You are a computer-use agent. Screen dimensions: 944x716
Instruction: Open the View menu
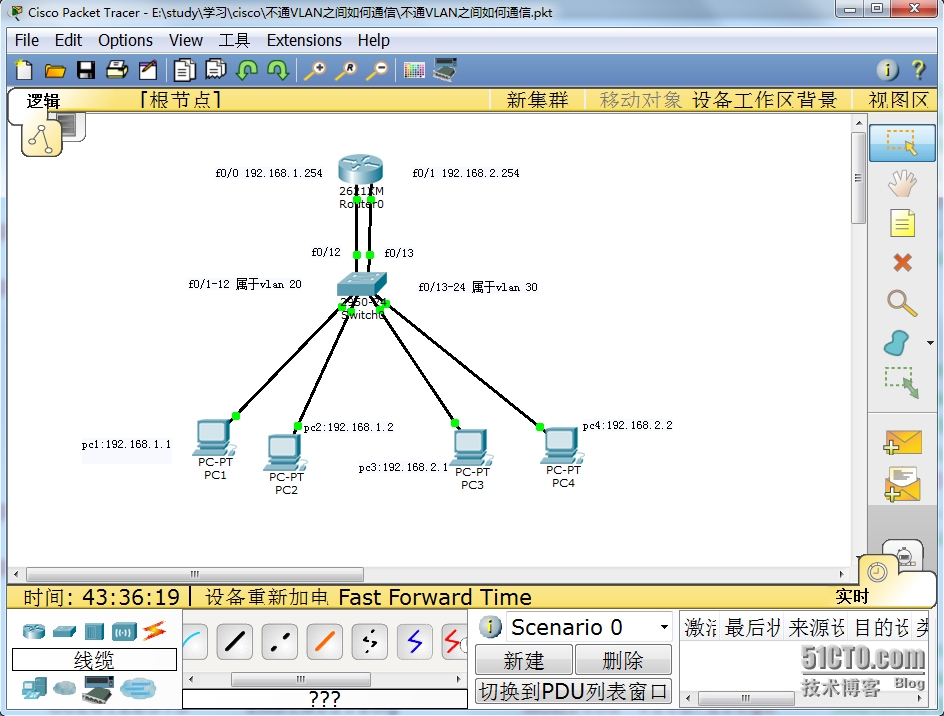(x=185, y=40)
